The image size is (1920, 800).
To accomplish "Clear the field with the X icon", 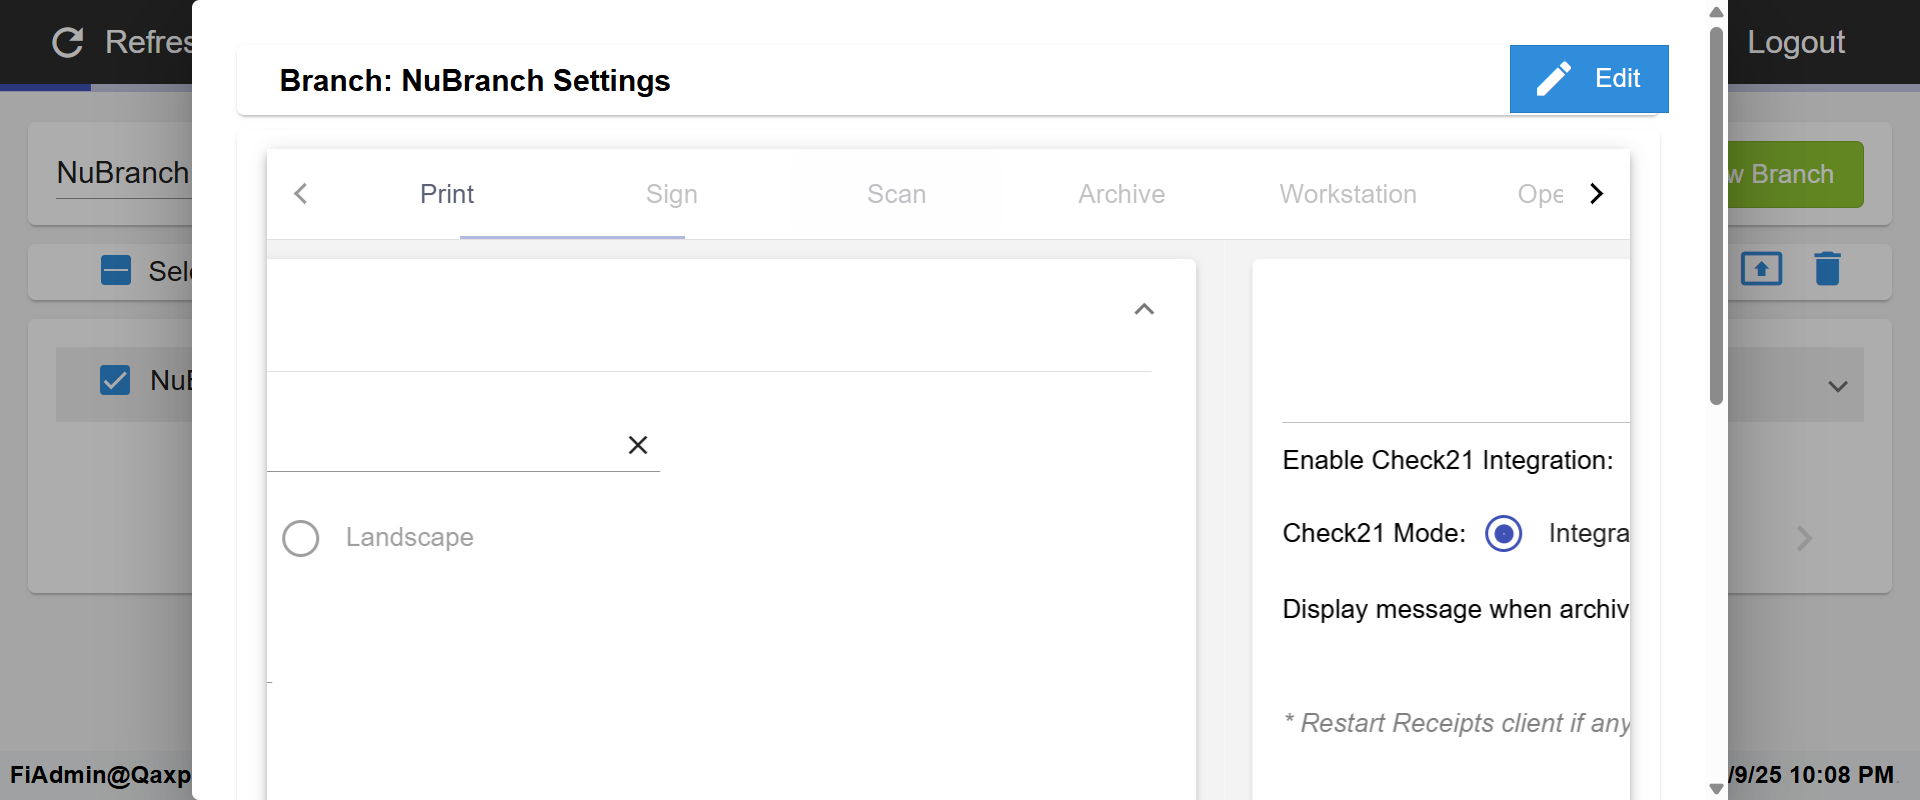I will coord(638,445).
